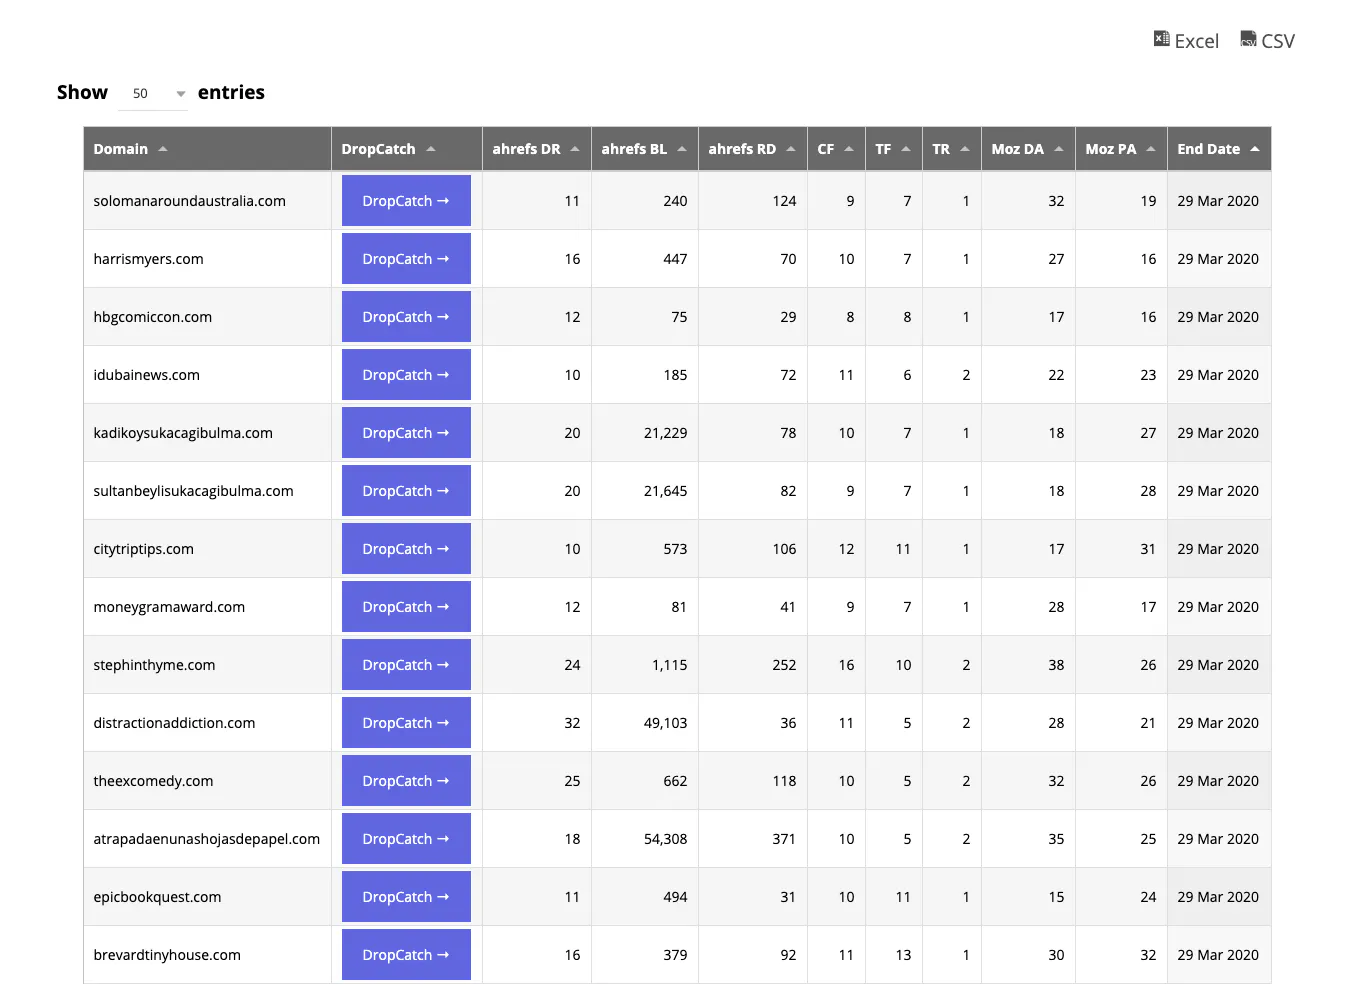Click ahrefs RD value 124

pos(784,201)
